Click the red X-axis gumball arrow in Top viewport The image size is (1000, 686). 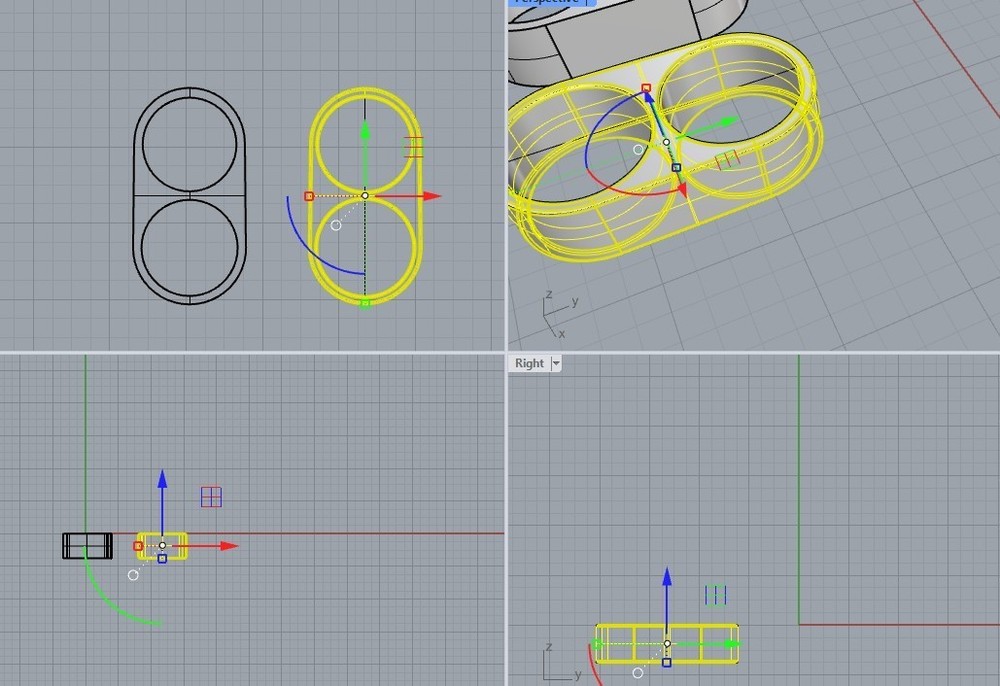point(430,194)
